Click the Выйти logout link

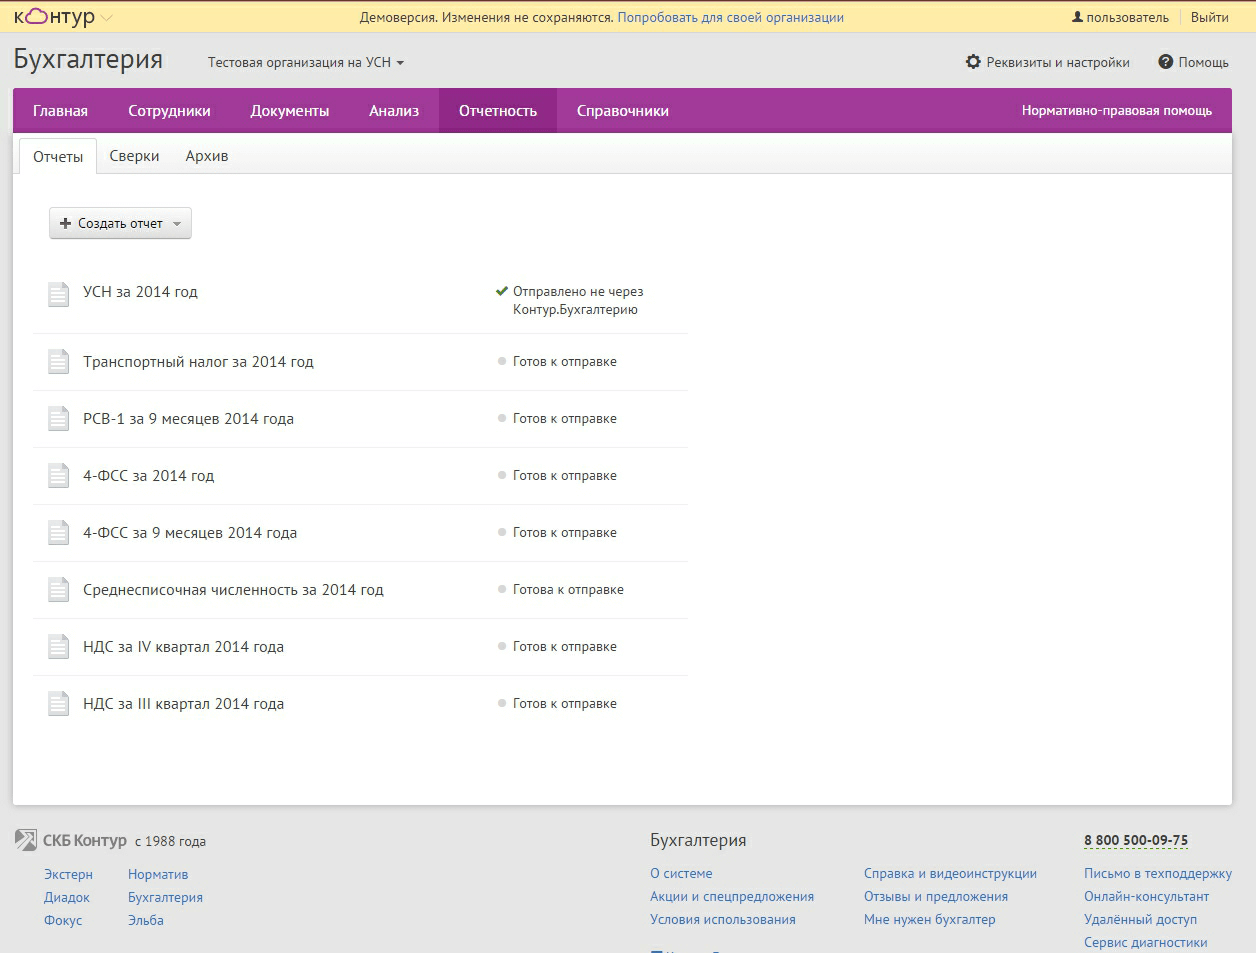[1209, 17]
